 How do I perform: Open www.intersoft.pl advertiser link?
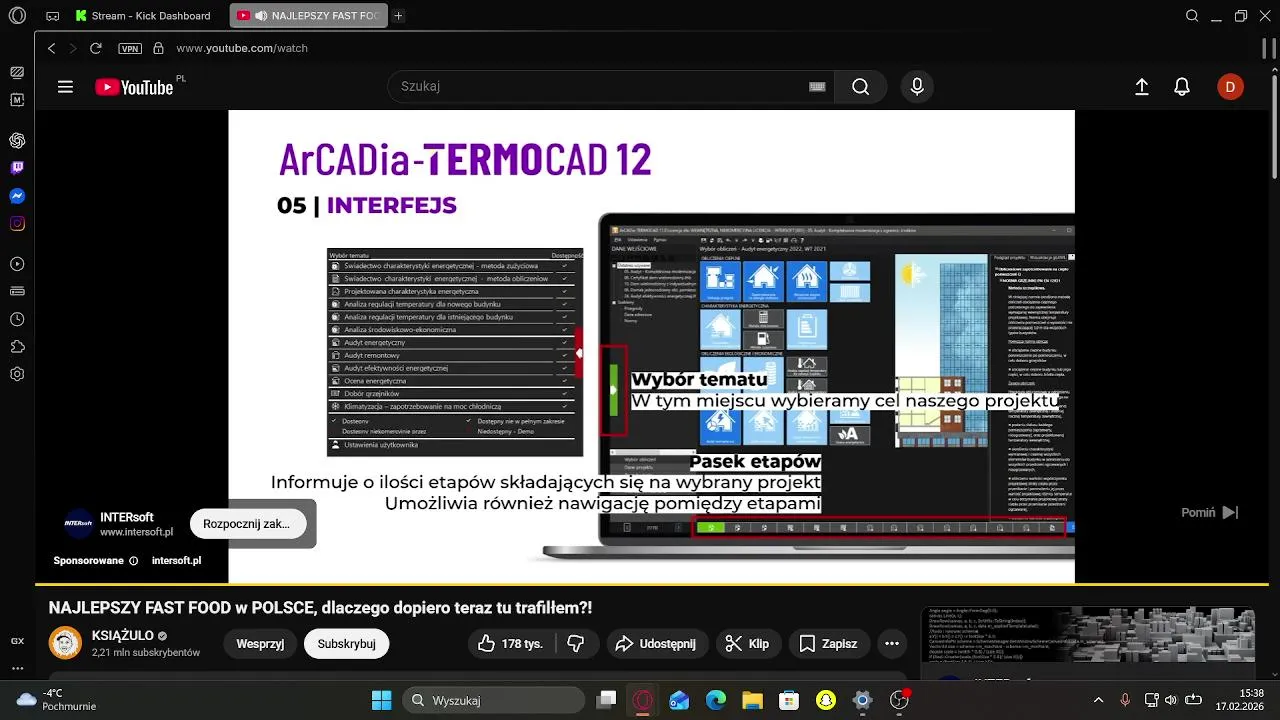click(x=136, y=532)
